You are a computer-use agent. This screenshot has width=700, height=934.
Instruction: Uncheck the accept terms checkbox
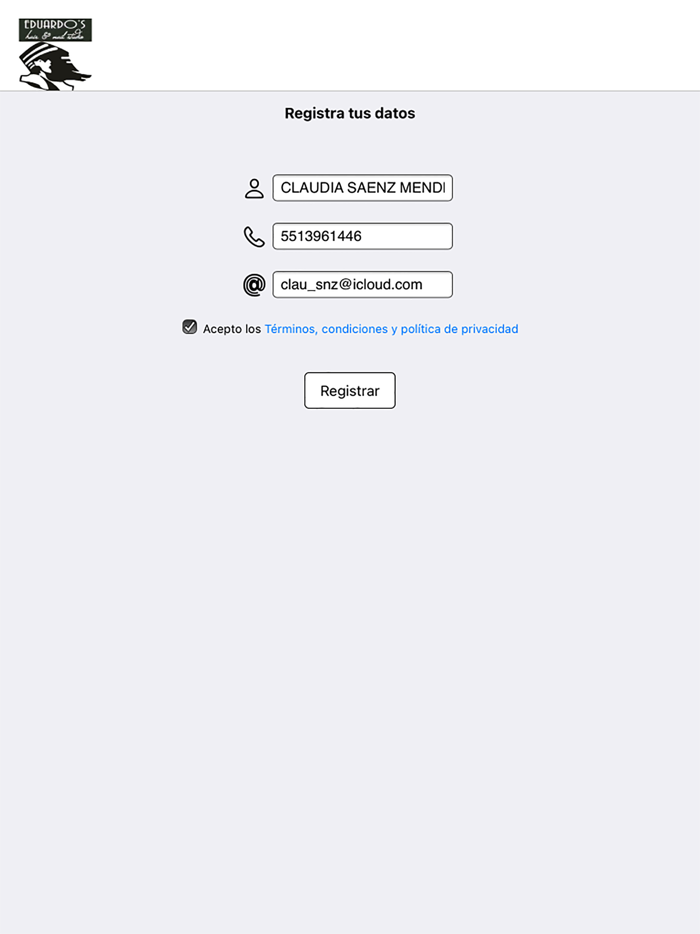[189, 327]
